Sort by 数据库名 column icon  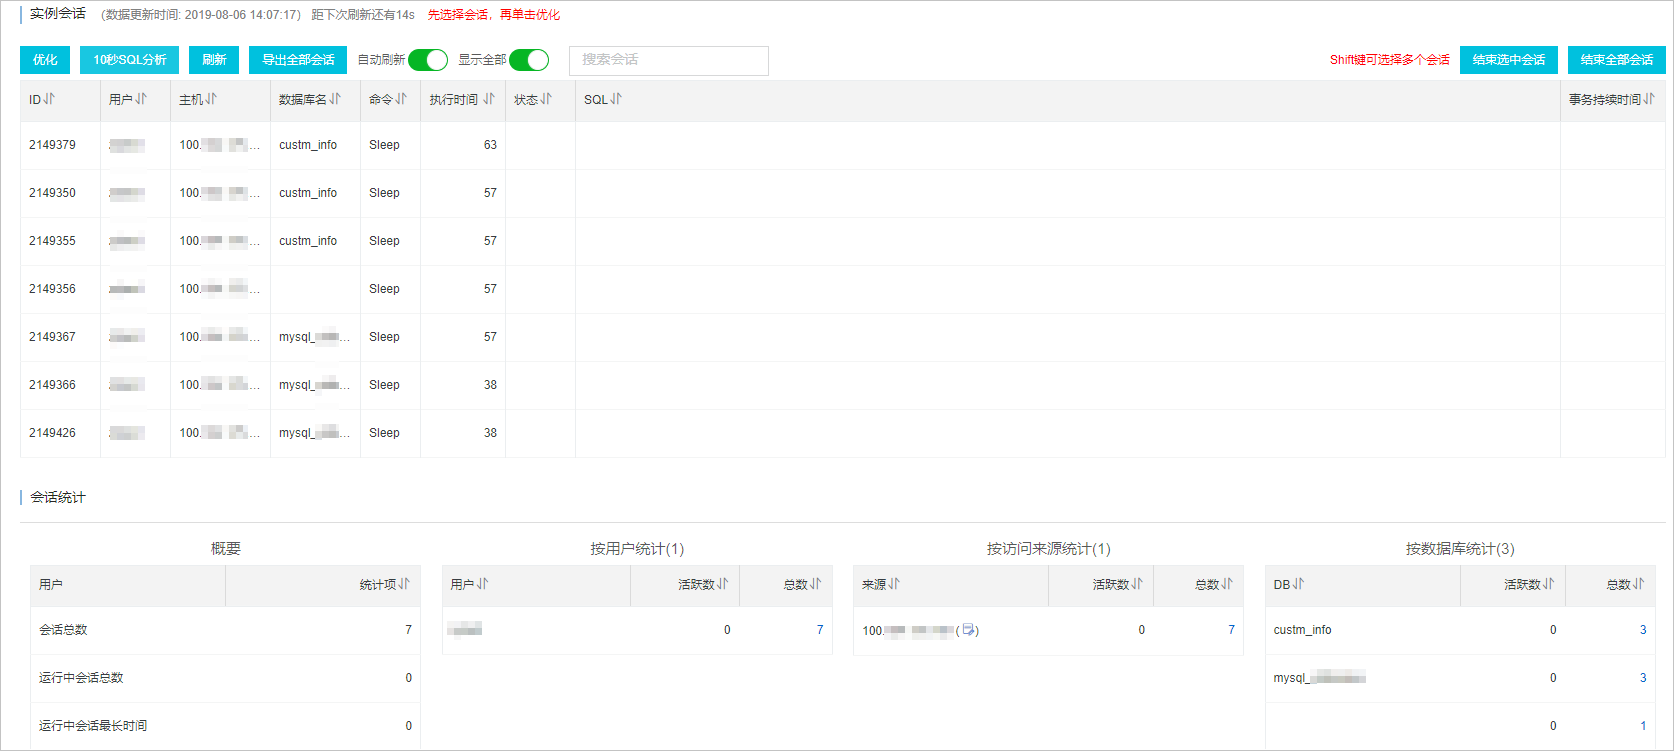pyautogui.click(x=335, y=99)
